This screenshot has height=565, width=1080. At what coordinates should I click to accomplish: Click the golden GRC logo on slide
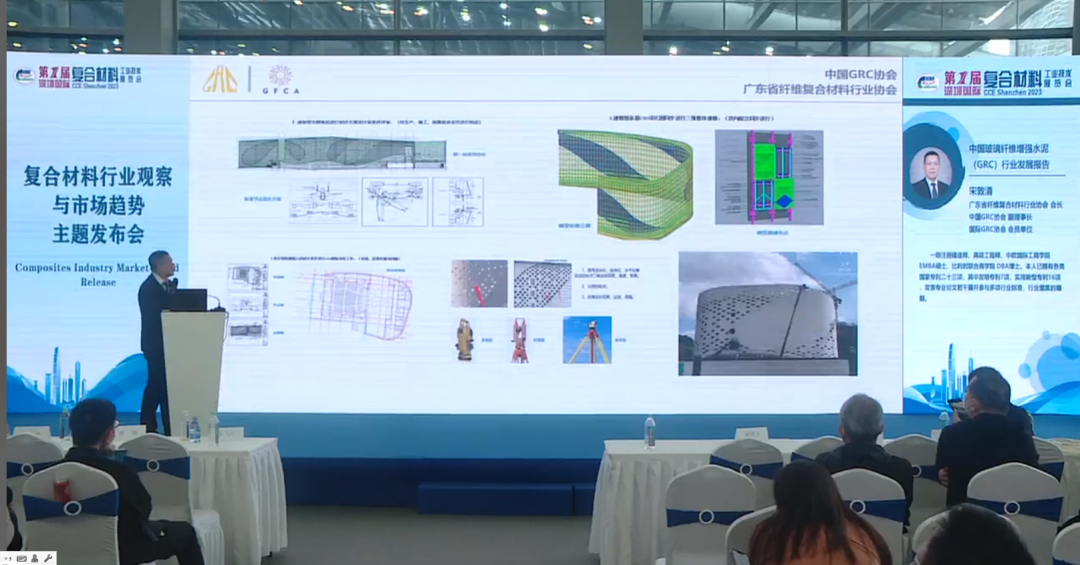pos(220,79)
